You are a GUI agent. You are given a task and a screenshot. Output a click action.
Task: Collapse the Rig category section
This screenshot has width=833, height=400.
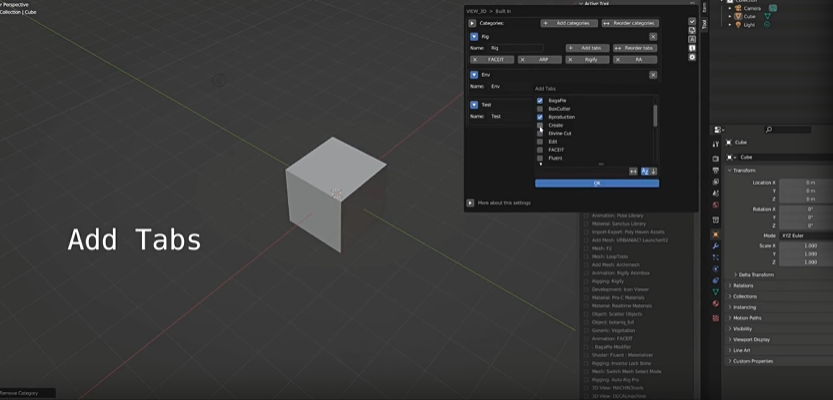474,37
